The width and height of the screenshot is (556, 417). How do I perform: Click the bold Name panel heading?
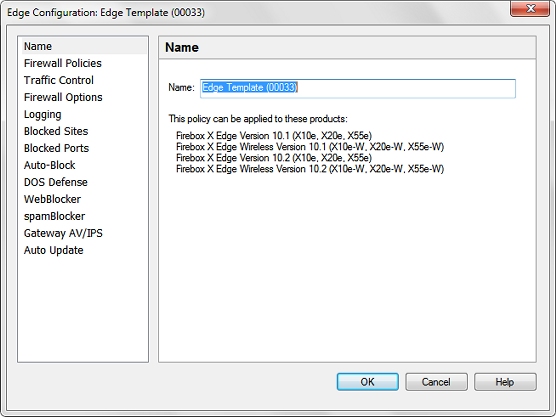click(182, 48)
